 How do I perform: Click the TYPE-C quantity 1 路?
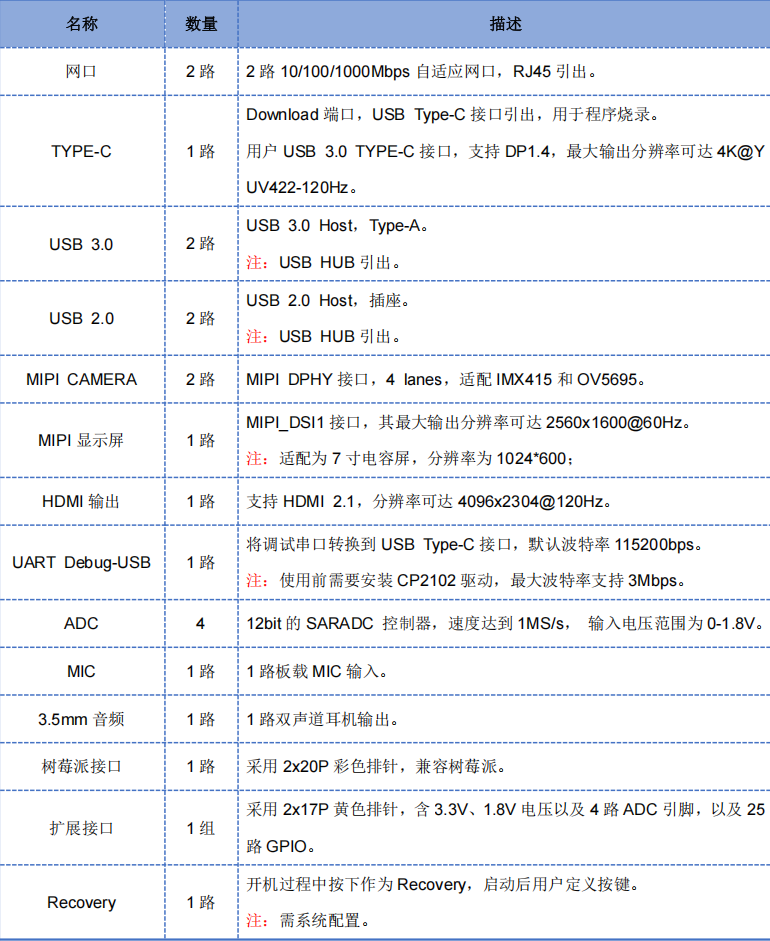pyautogui.click(x=200, y=151)
